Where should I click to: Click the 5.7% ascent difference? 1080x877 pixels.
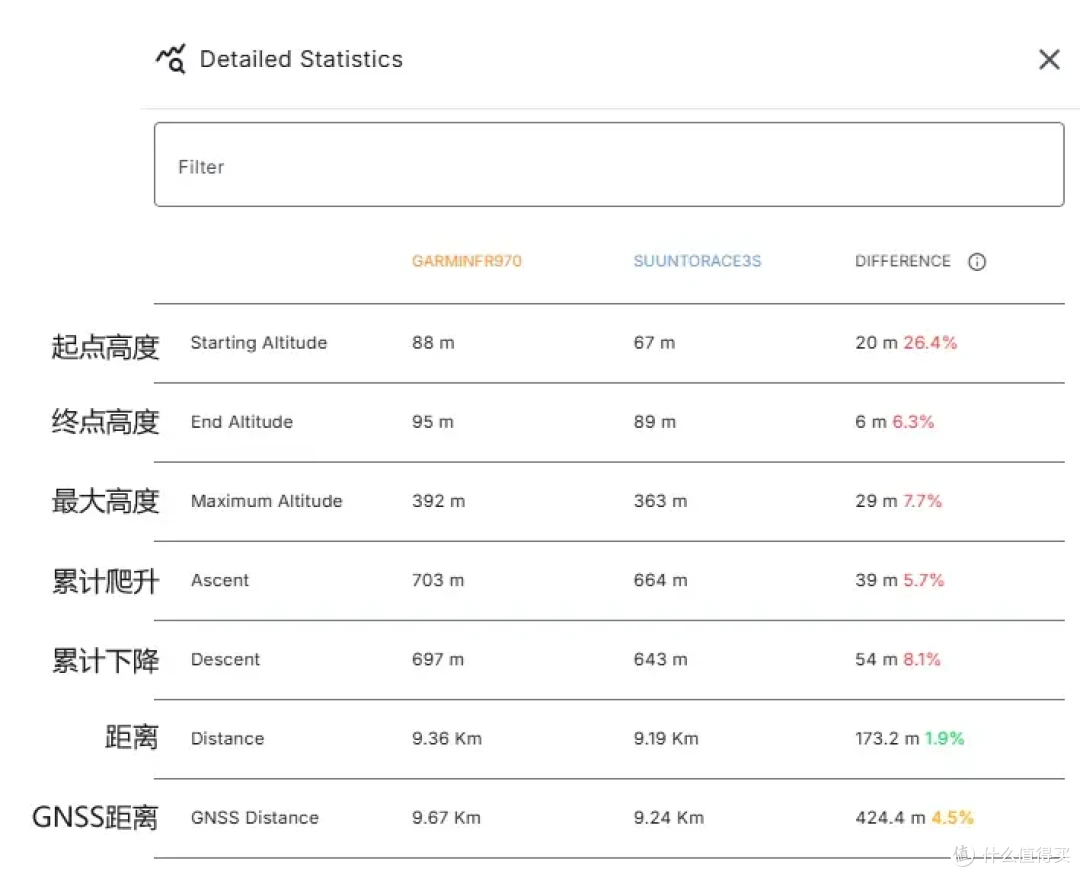point(923,580)
